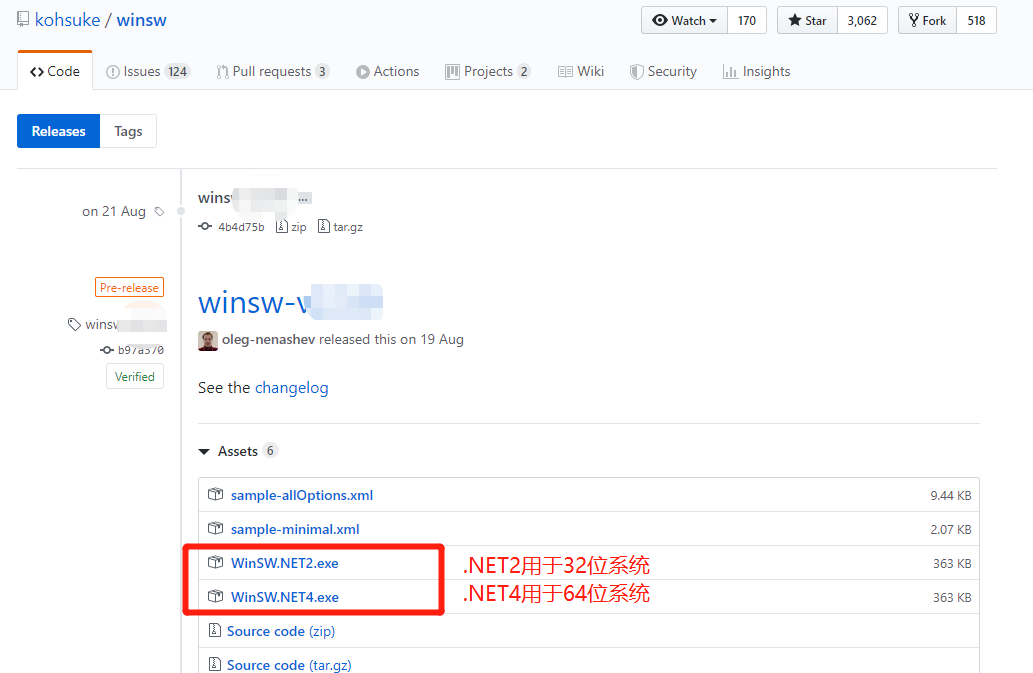The width and height of the screenshot is (1033, 673).
Task: Open the Wiki tab
Action: coord(580,71)
